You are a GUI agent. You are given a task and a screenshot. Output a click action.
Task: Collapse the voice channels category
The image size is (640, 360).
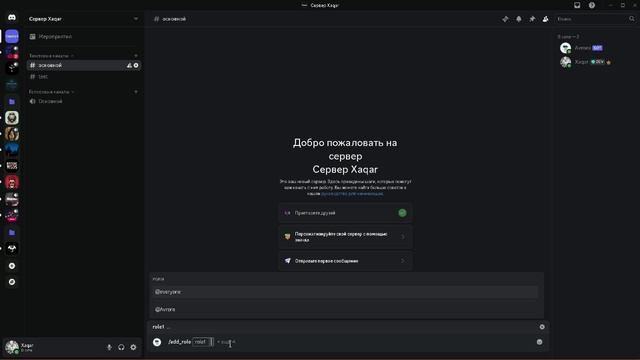51,92
